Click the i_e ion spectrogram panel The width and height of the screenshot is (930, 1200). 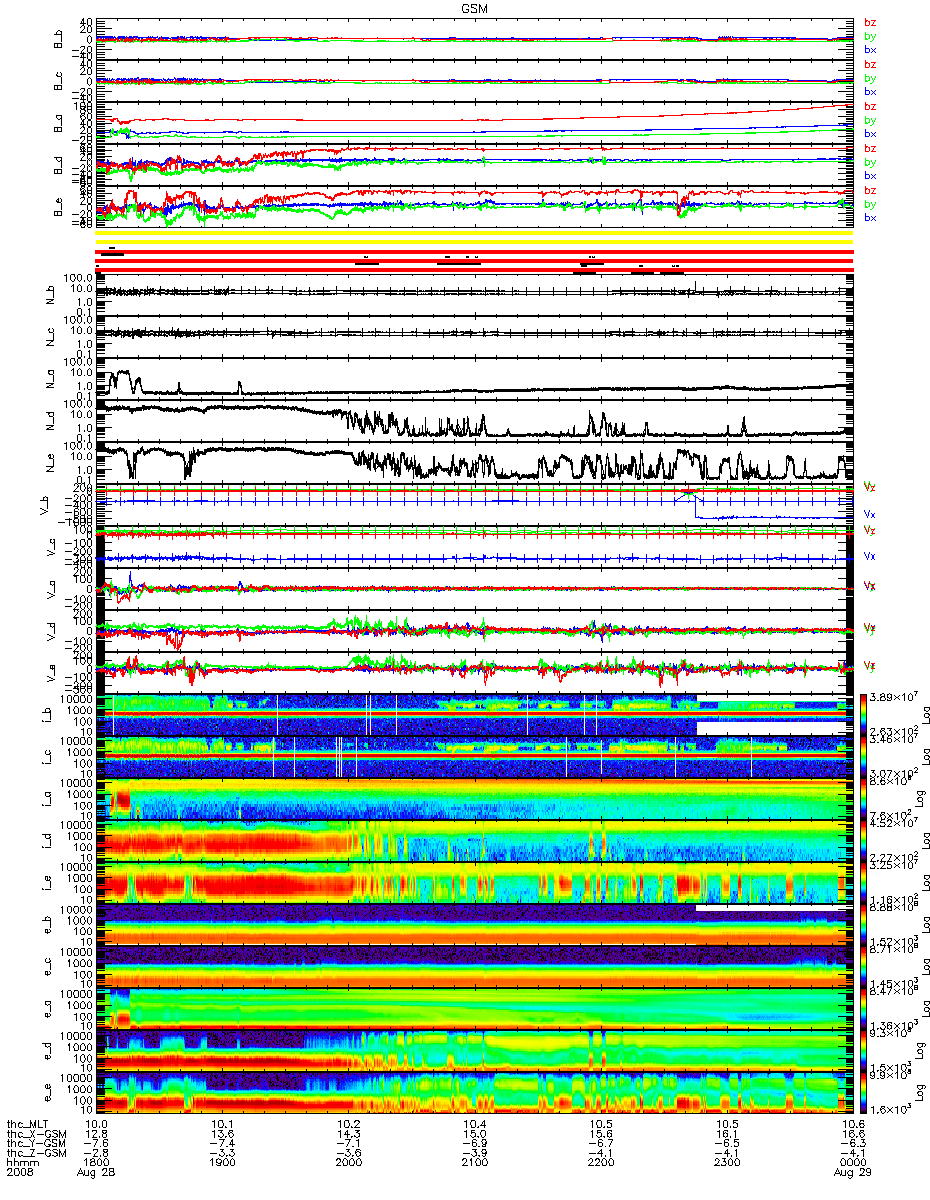point(474,882)
